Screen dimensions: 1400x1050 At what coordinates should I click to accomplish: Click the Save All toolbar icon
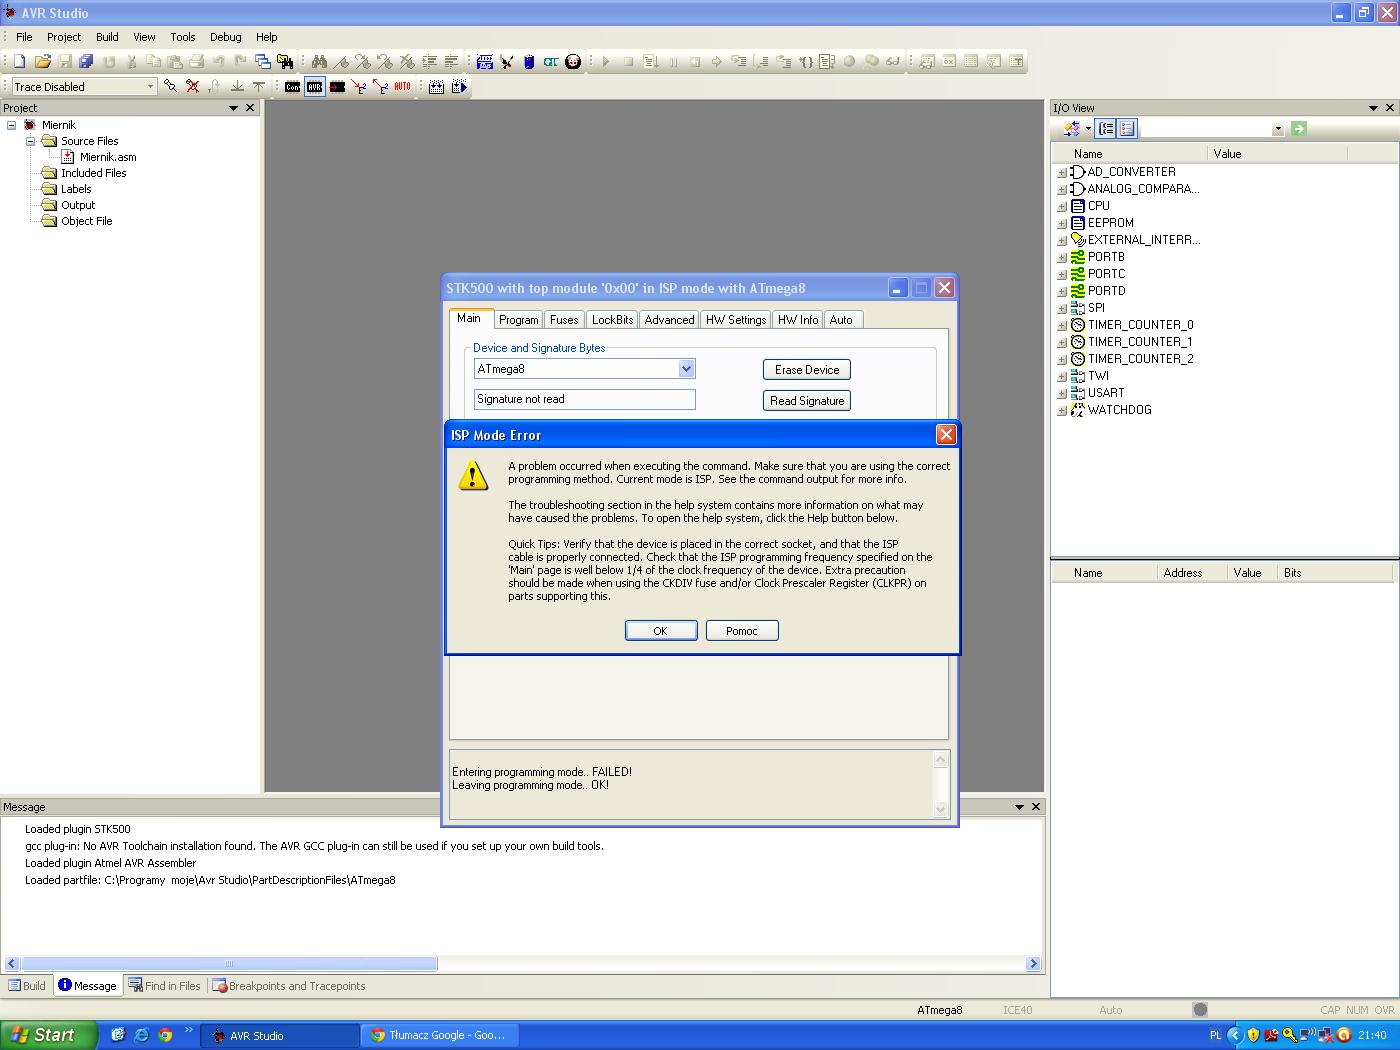(x=86, y=62)
